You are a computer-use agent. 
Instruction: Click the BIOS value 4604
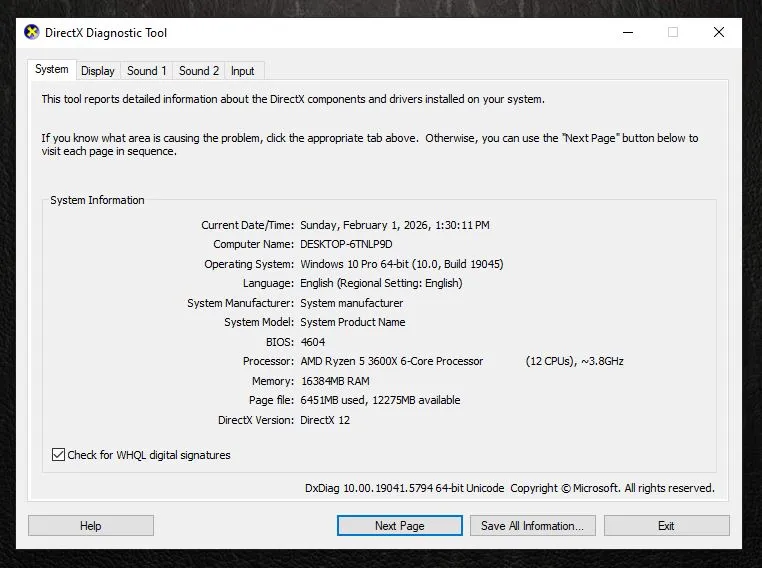312,342
